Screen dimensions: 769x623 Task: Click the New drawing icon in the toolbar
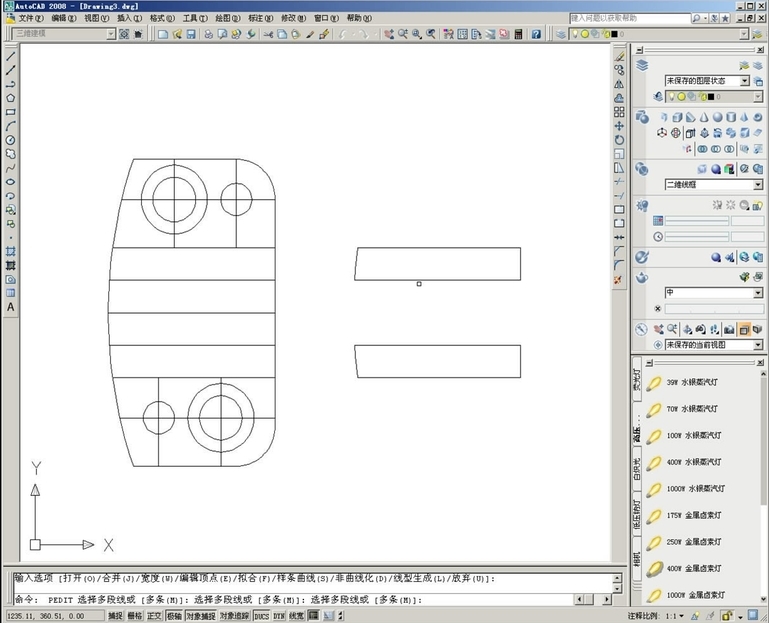tap(162, 34)
